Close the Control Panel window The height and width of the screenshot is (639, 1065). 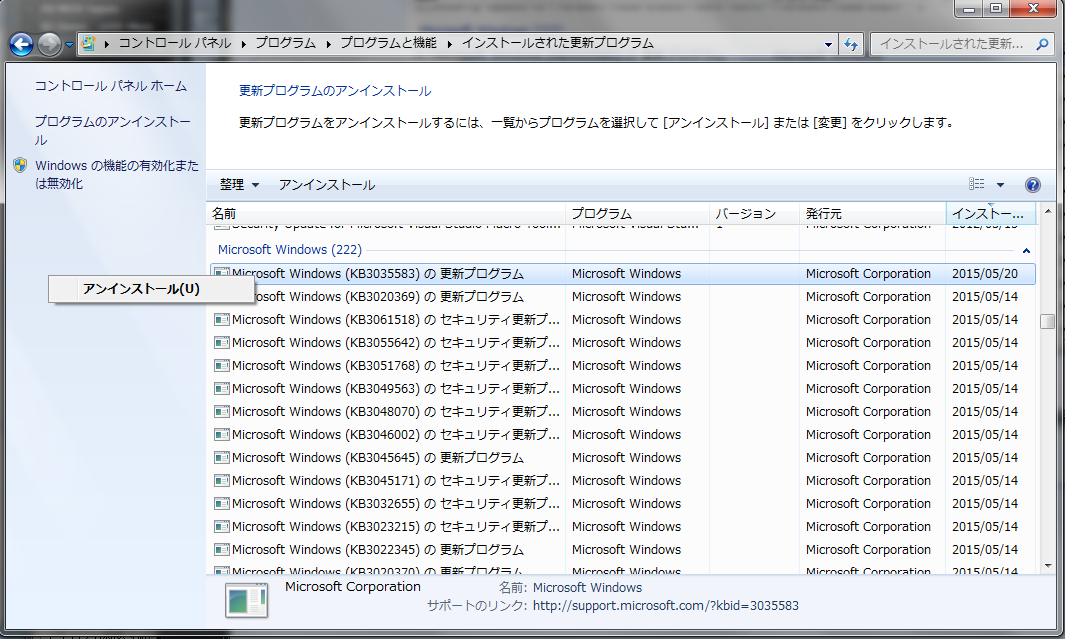[x=1032, y=9]
